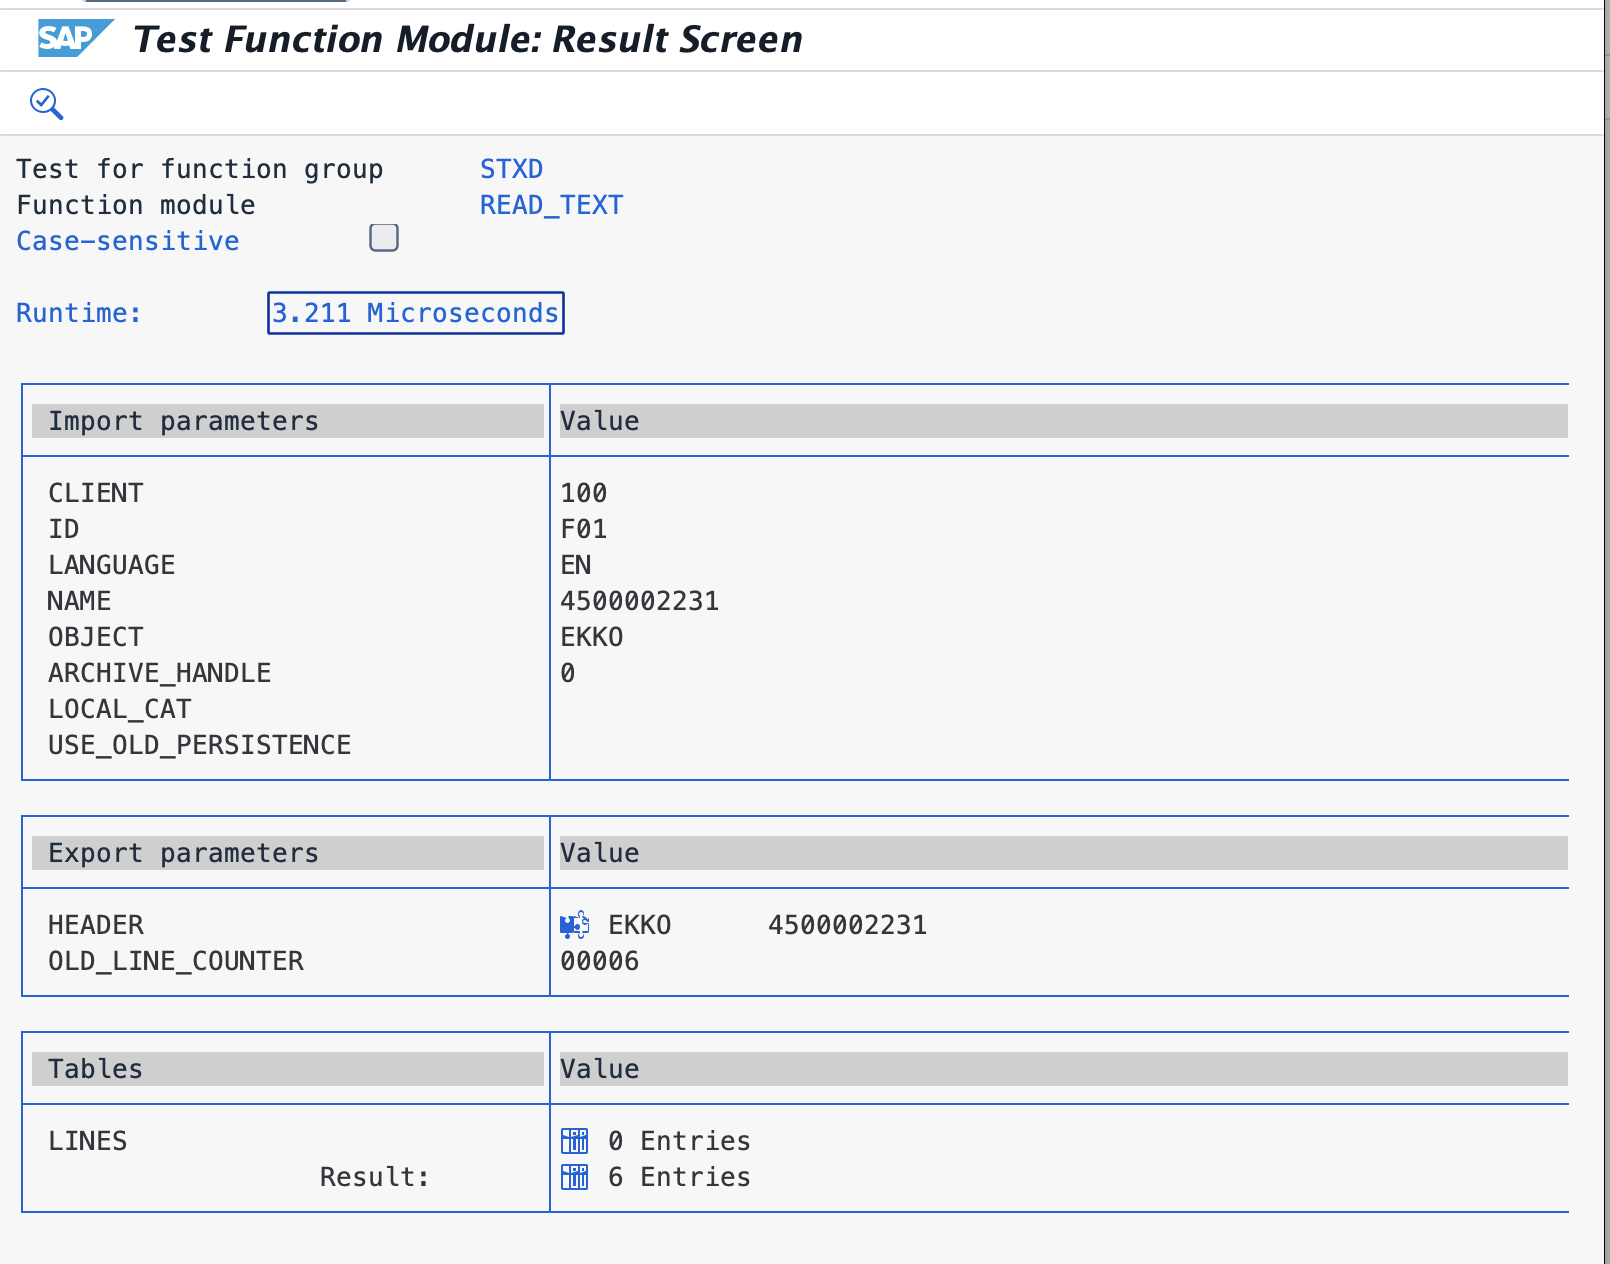Viewport: 1610px width, 1264px height.
Task: Click OBJECT value EKKO in import parameters
Action: tap(592, 637)
